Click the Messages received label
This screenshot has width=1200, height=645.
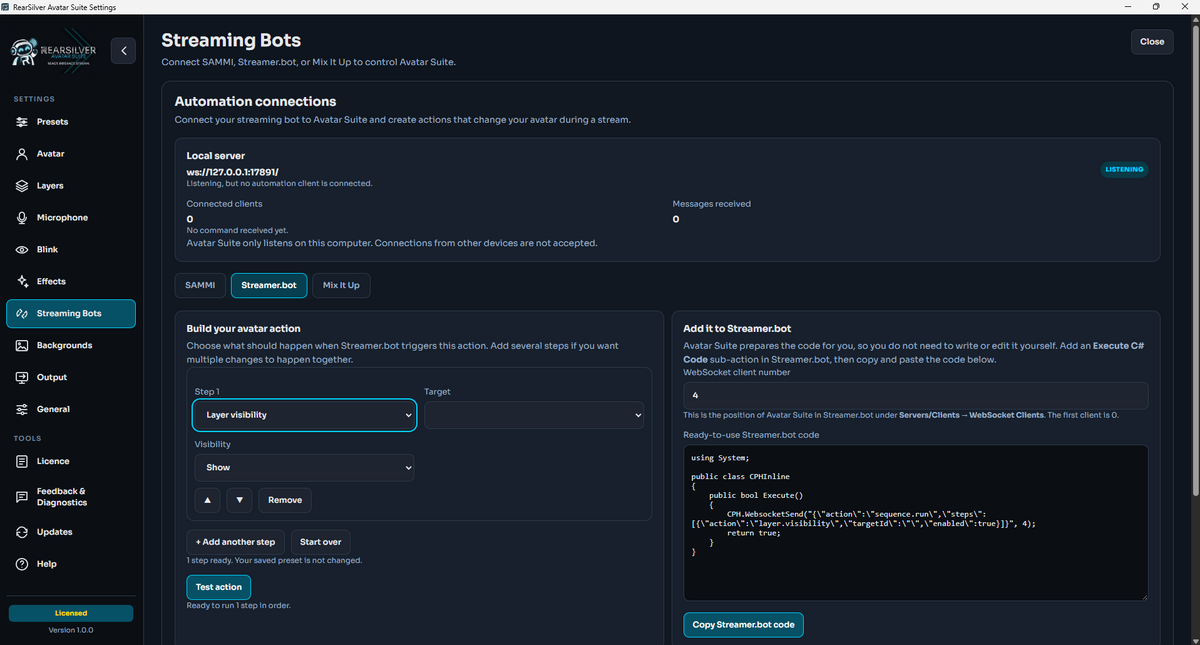pos(712,204)
